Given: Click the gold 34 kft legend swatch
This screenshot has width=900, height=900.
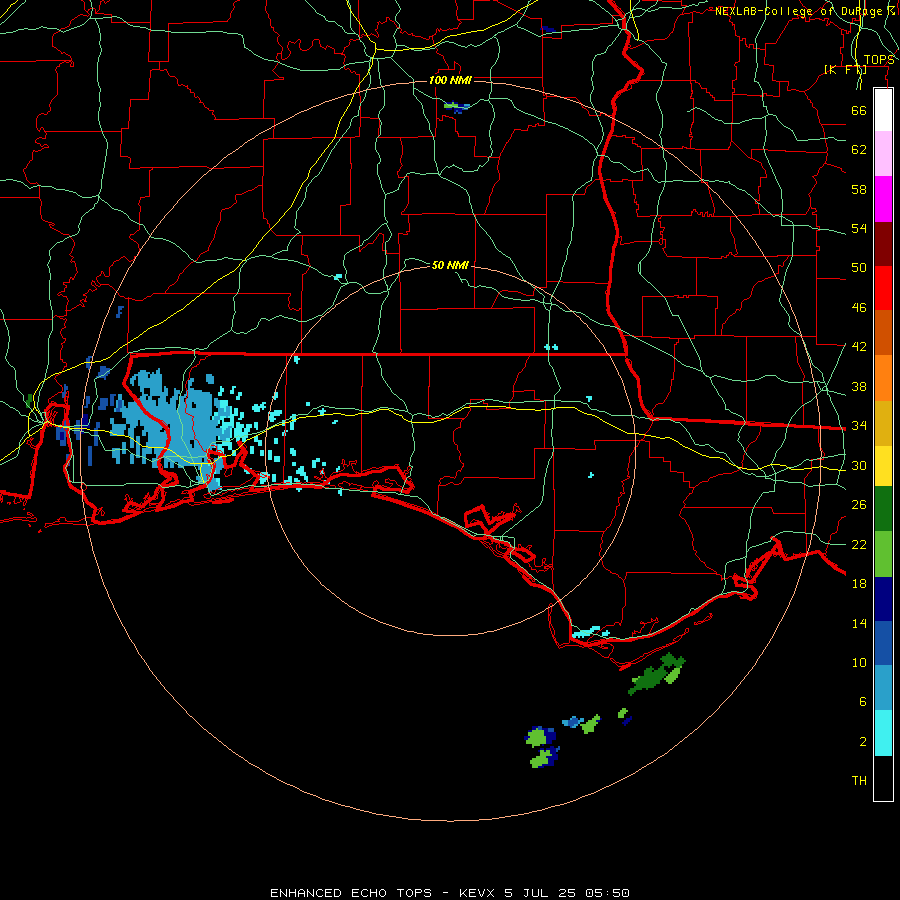Looking at the screenshot, I should pos(883,423).
